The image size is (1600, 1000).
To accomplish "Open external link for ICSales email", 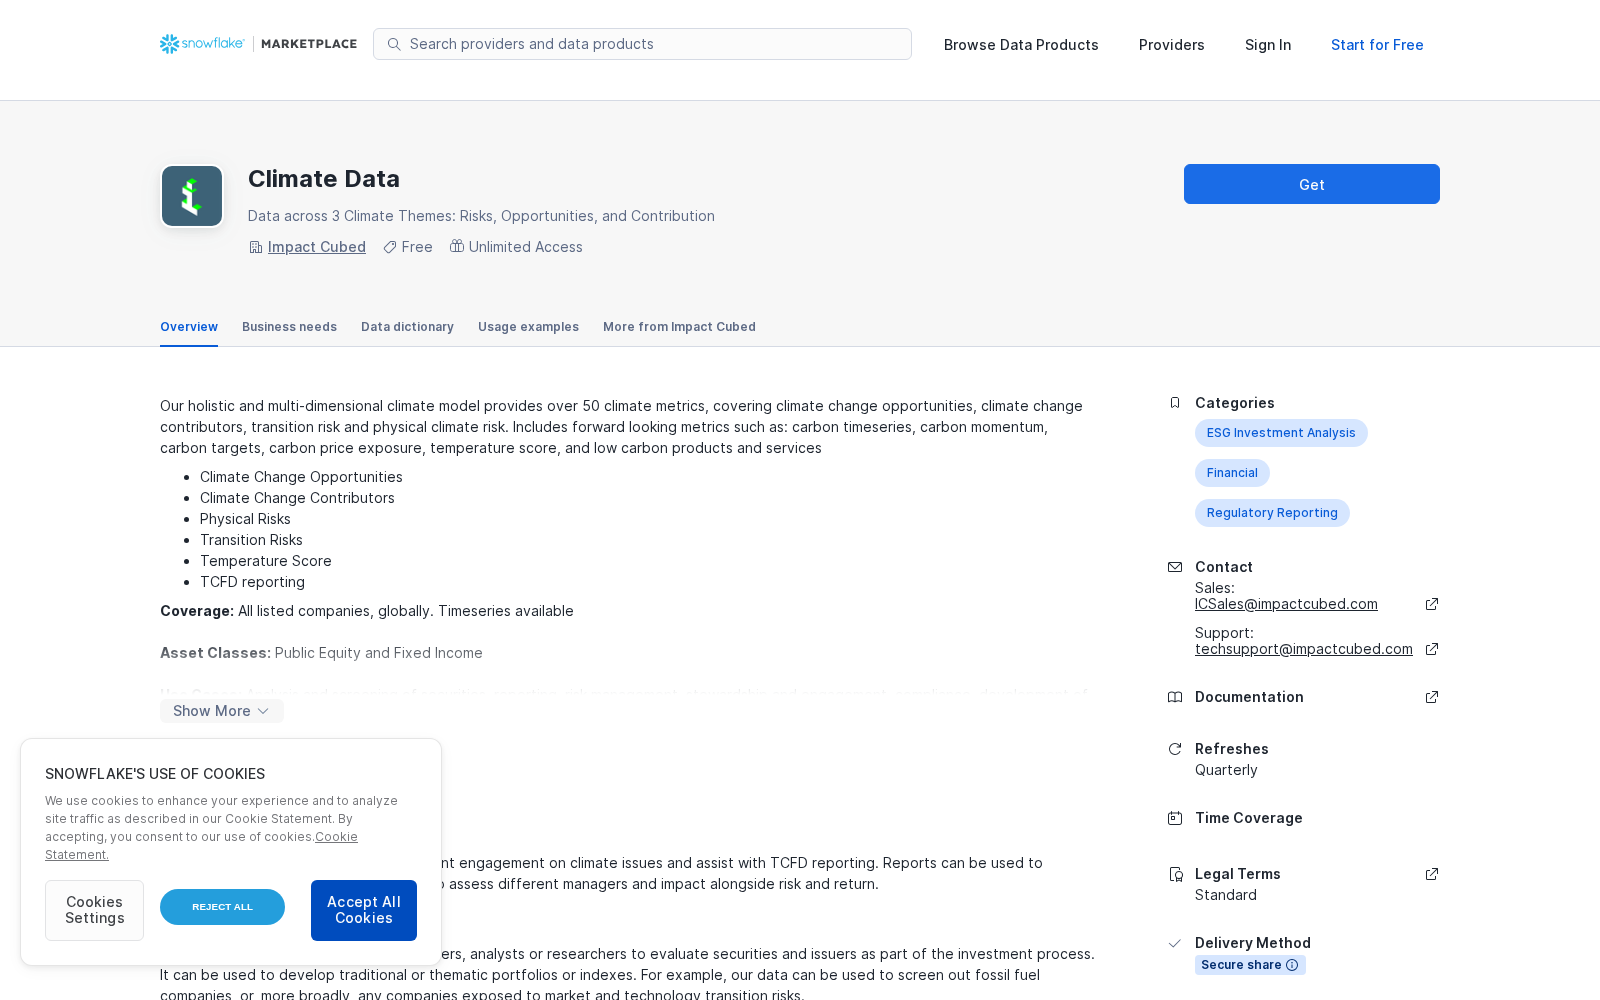I will pos(1432,604).
